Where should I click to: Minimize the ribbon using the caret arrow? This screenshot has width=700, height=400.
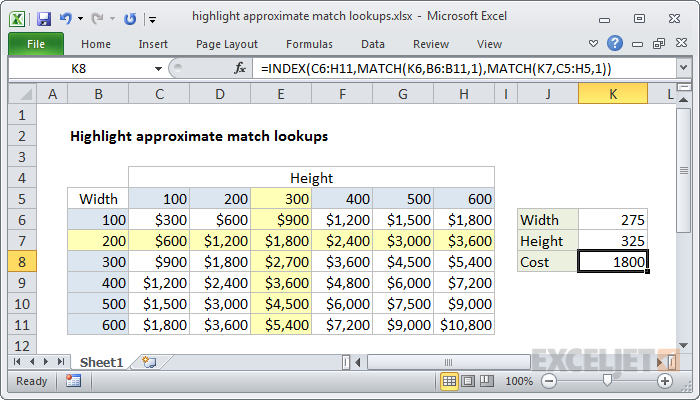[x=595, y=43]
